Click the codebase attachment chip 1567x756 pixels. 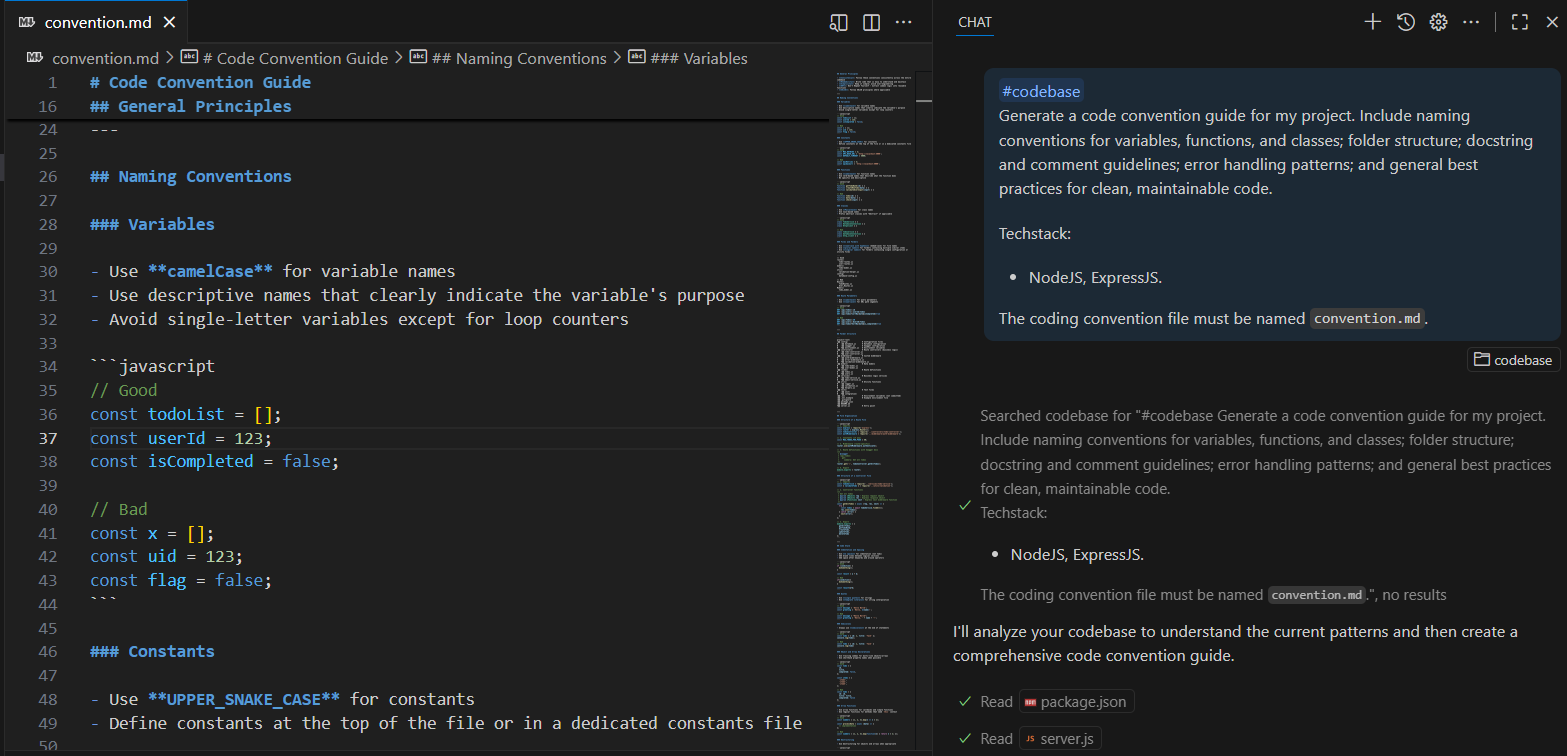(x=1513, y=360)
